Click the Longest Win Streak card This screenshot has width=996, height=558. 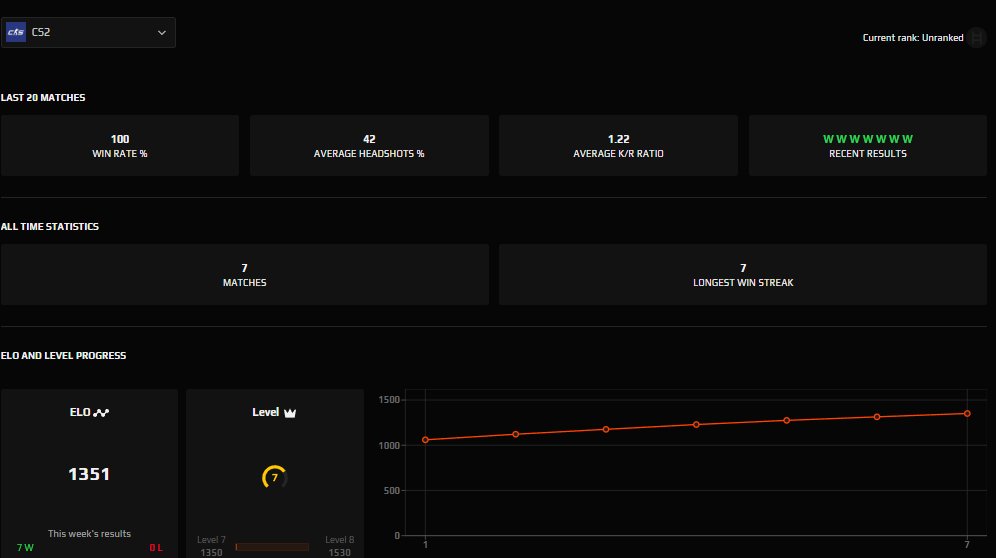tap(743, 275)
